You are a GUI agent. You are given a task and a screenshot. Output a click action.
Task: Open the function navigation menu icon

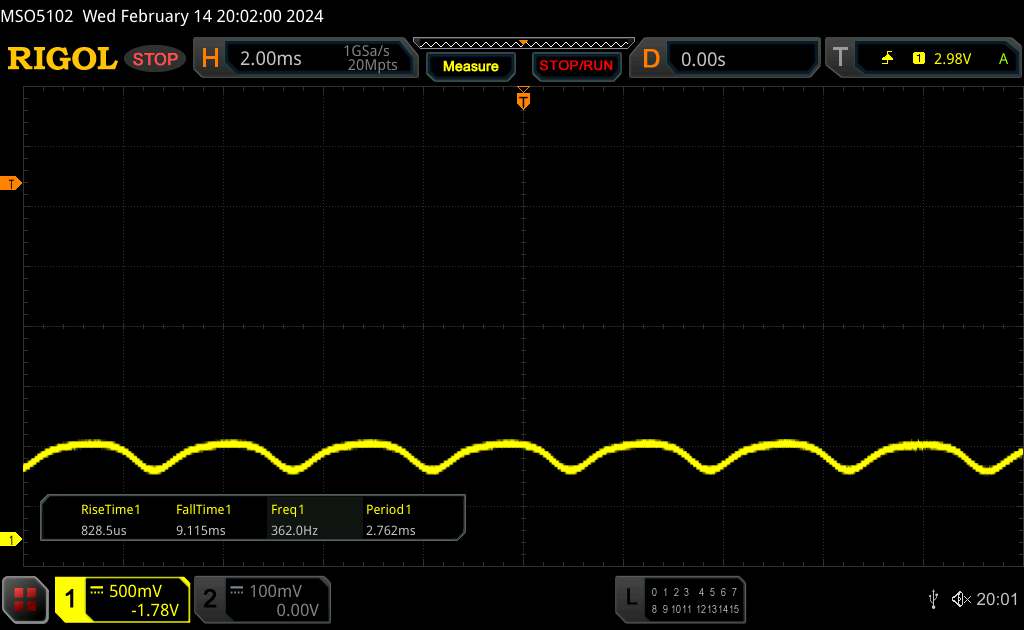coord(26,599)
